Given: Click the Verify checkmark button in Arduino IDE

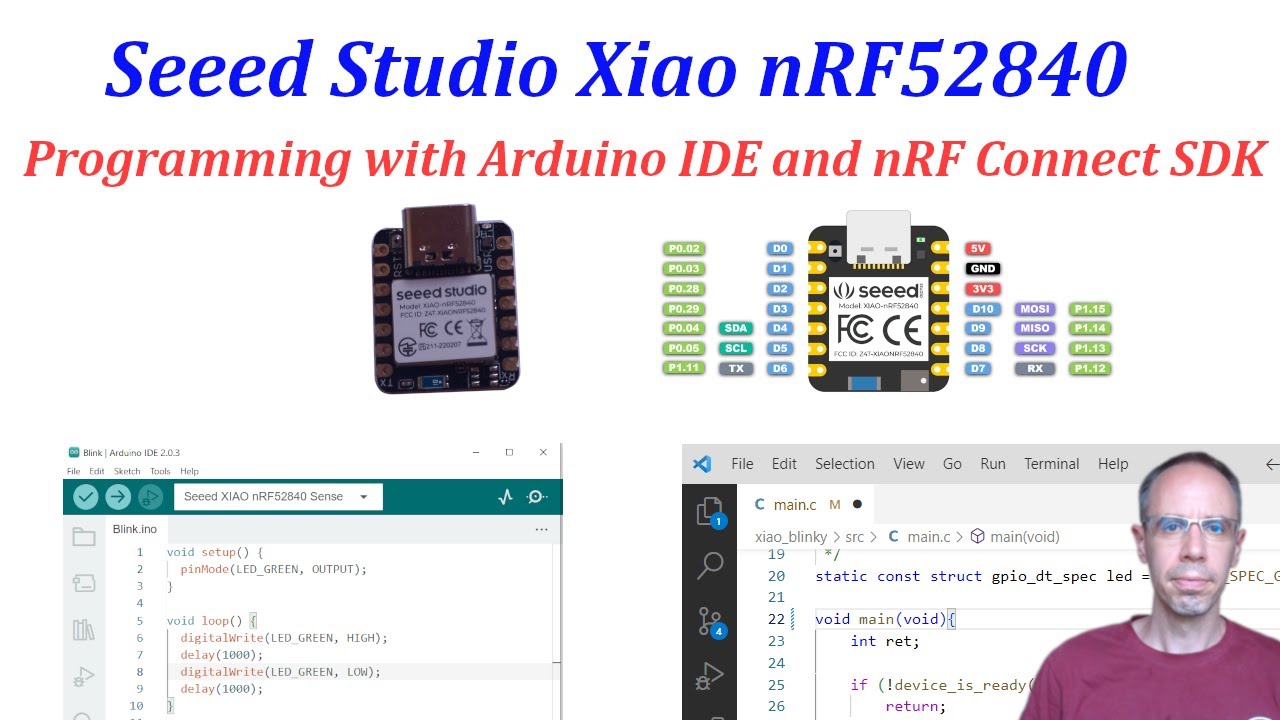Looking at the screenshot, I should [x=86, y=496].
